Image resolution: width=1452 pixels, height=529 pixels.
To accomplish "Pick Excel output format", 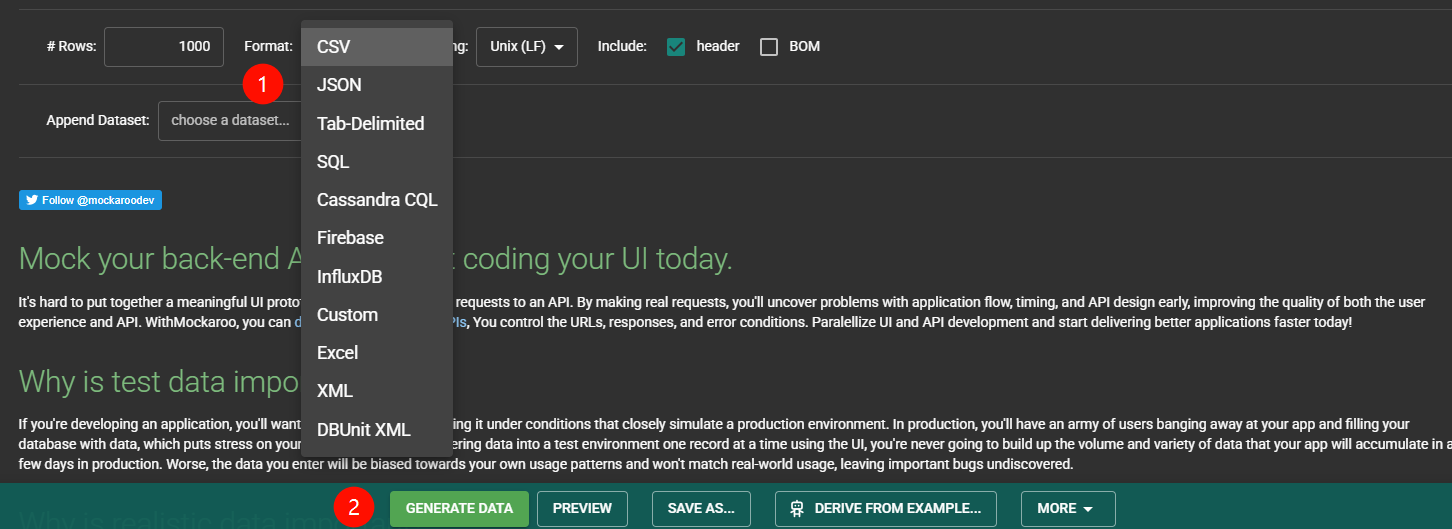I will [x=377, y=353].
